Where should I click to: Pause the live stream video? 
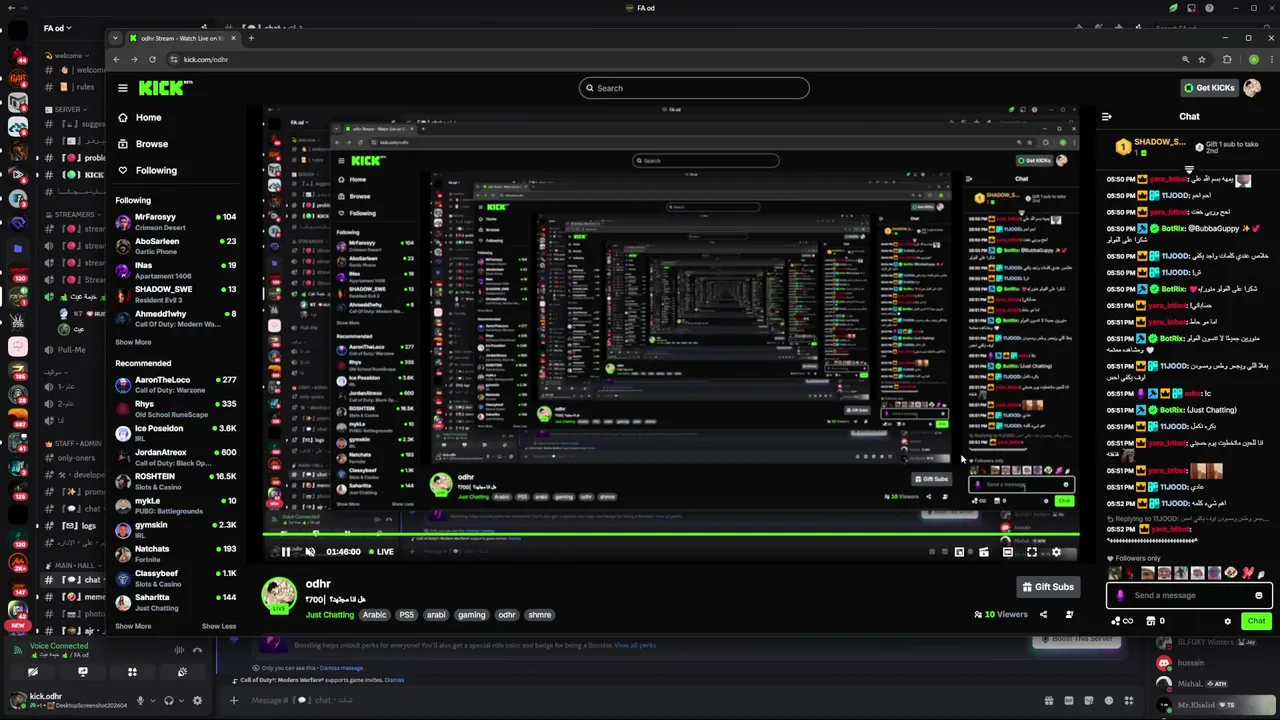(x=286, y=552)
